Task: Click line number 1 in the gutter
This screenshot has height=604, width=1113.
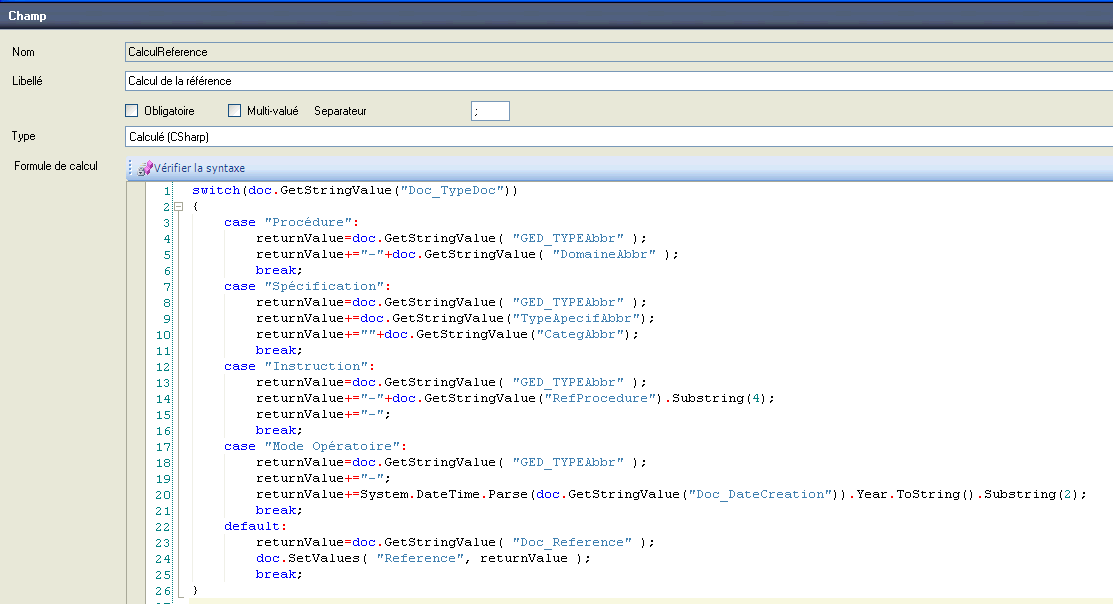Action: (165, 190)
